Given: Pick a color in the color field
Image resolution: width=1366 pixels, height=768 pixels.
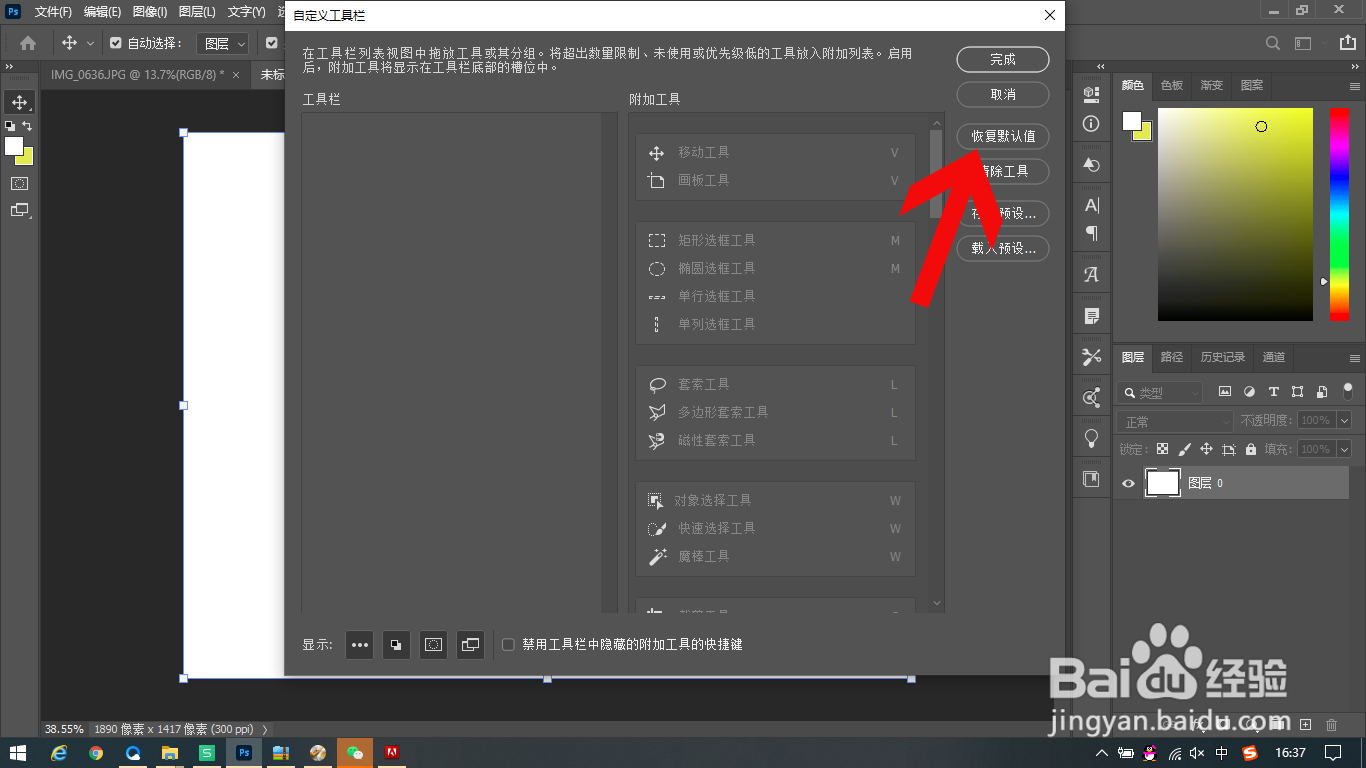Looking at the screenshot, I should click(x=1235, y=214).
